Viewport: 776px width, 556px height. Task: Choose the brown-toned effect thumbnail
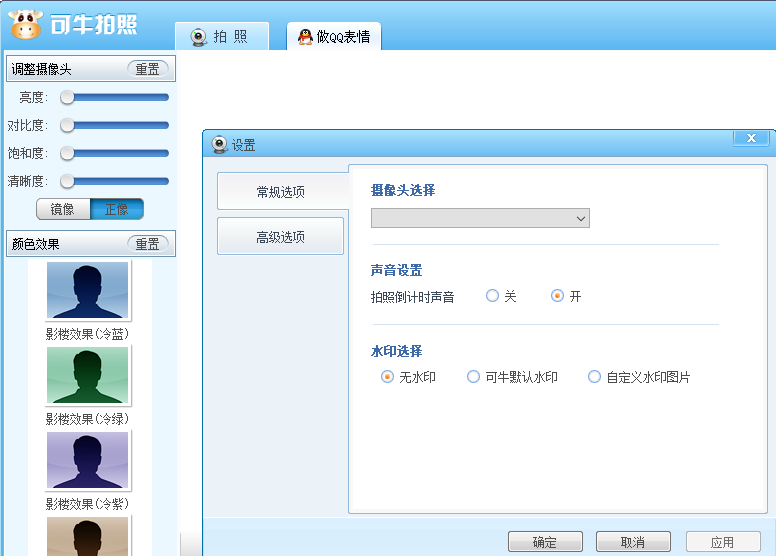tap(88, 536)
